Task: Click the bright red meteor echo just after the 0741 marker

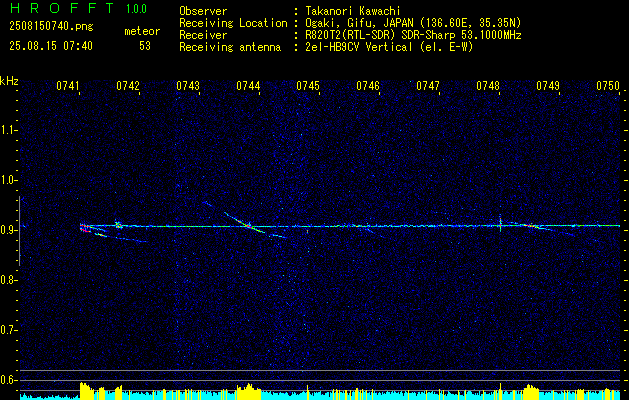Action: coord(85,228)
